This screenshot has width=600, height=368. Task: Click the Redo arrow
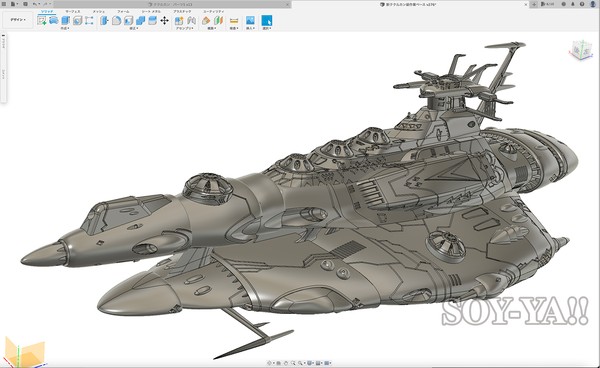click(x=46, y=4)
